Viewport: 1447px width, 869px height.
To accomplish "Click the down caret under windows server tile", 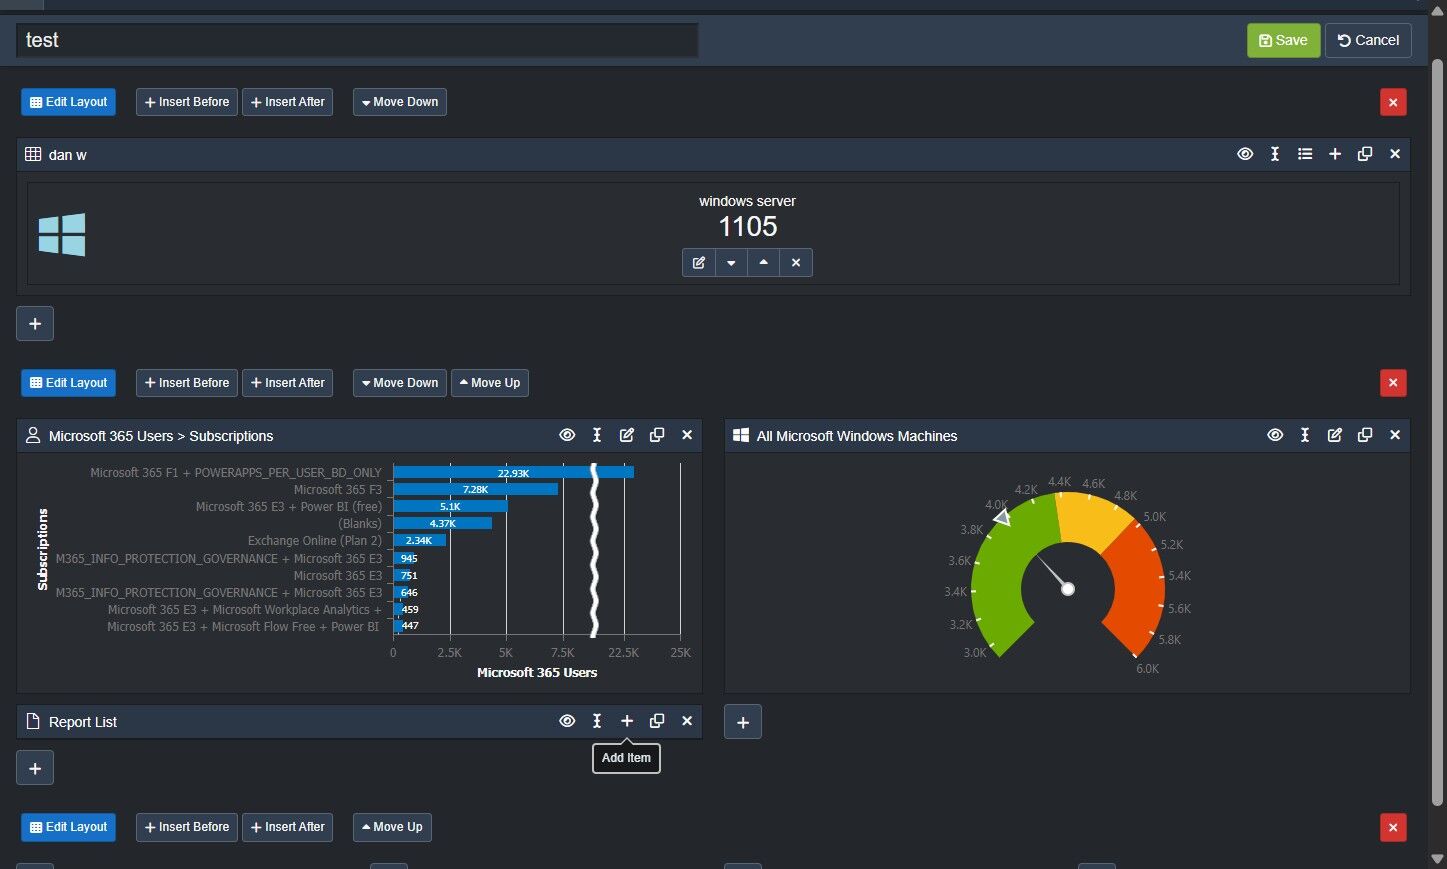I will 731,263.
